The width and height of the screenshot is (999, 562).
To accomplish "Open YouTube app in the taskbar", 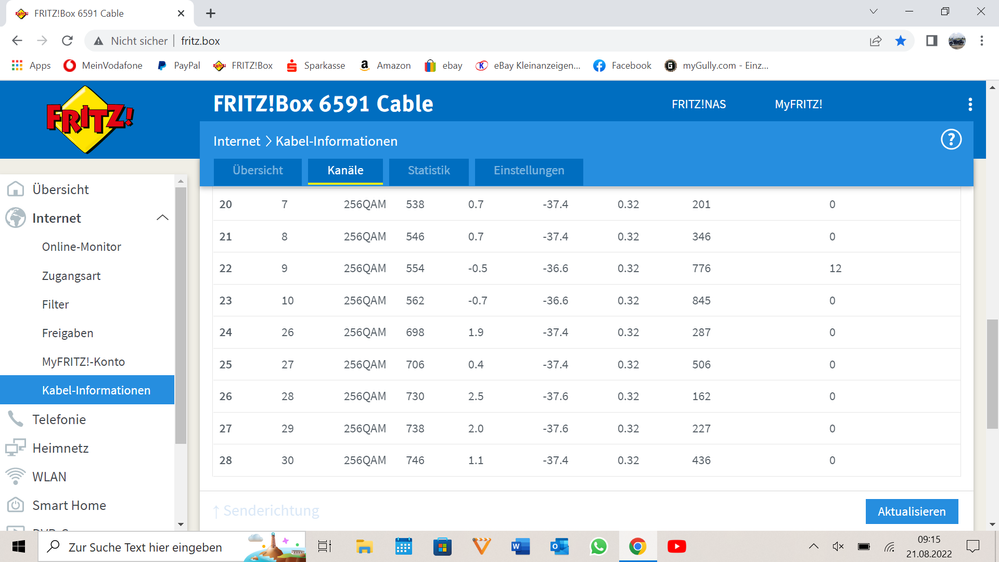I will pyautogui.click(x=677, y=547).
